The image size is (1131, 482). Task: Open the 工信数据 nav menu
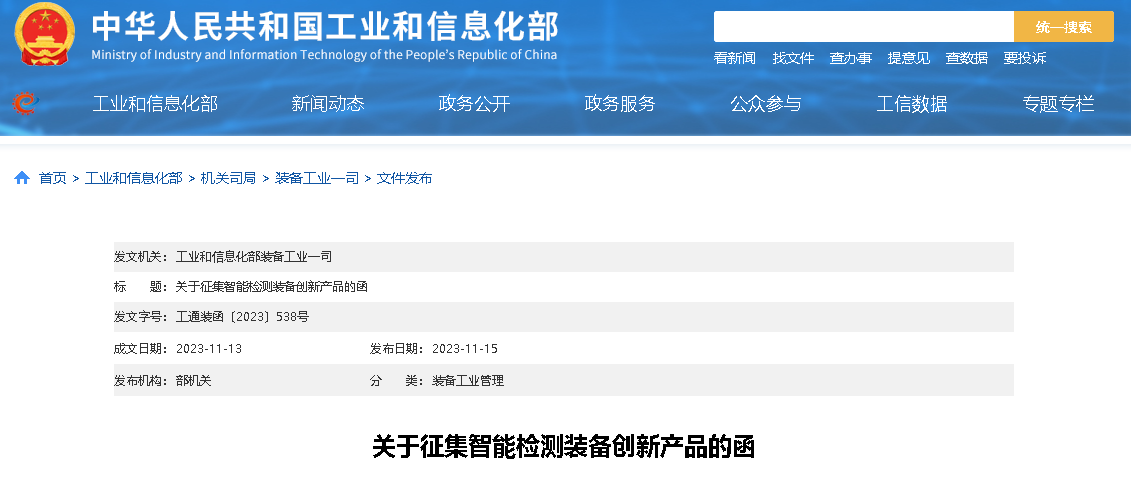[912, 104]
